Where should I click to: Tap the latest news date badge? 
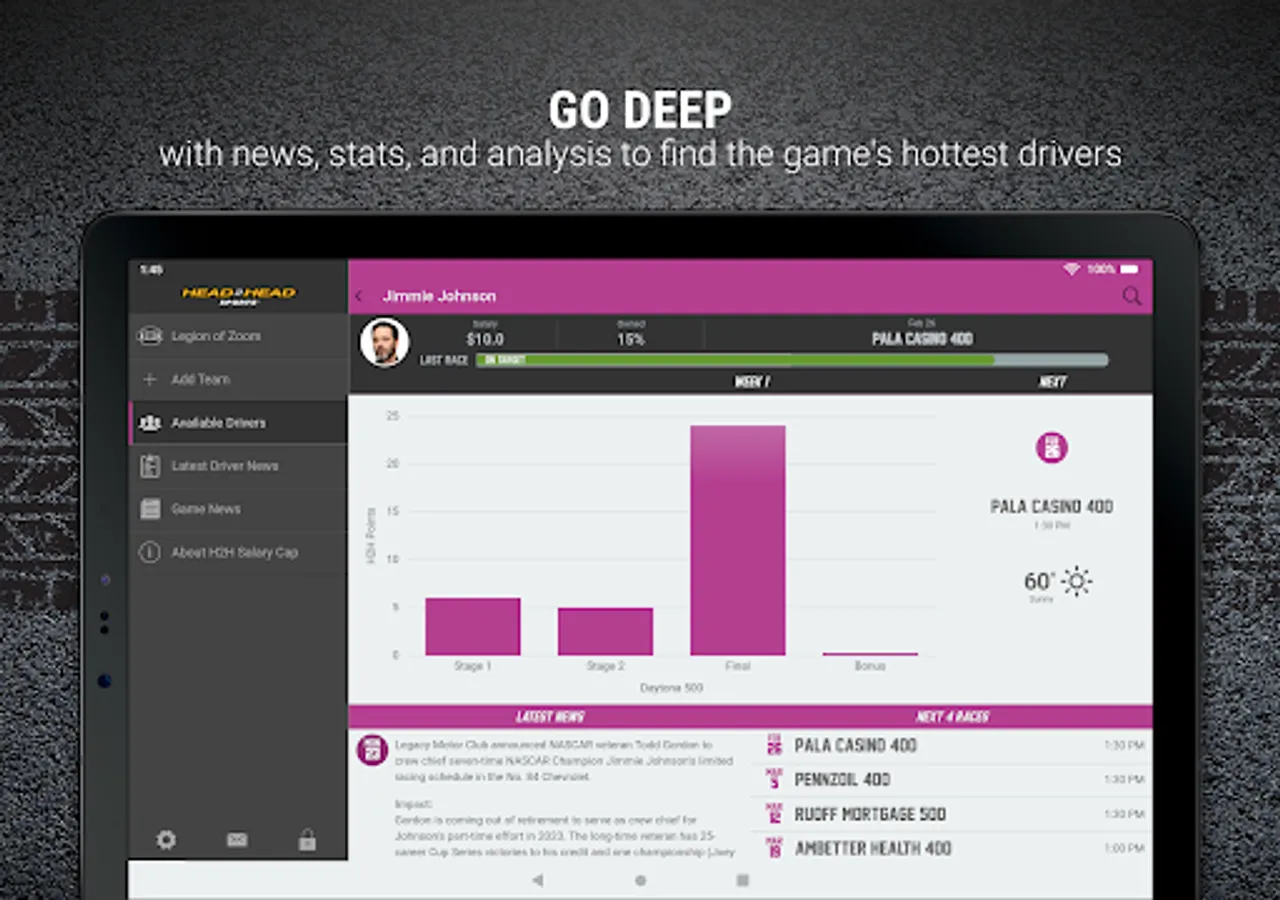click(x=372, y=750)
